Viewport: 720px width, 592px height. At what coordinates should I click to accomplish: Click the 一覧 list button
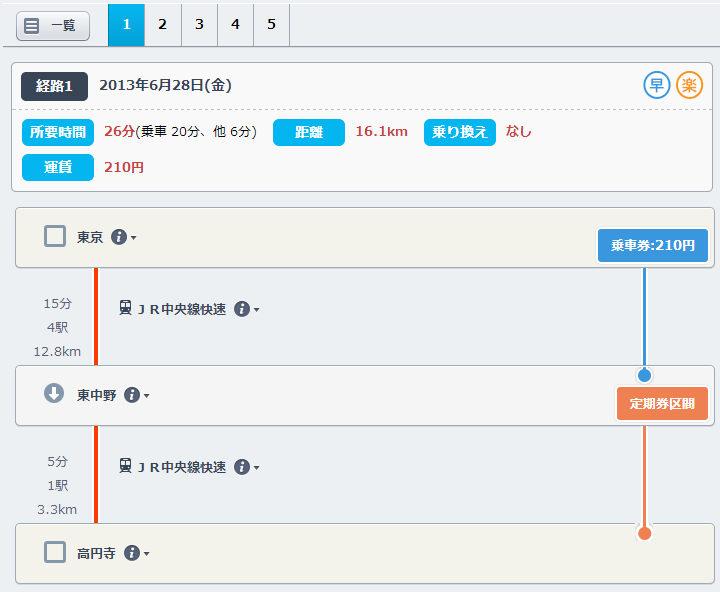pyautogui.click(x=53, y=26)
